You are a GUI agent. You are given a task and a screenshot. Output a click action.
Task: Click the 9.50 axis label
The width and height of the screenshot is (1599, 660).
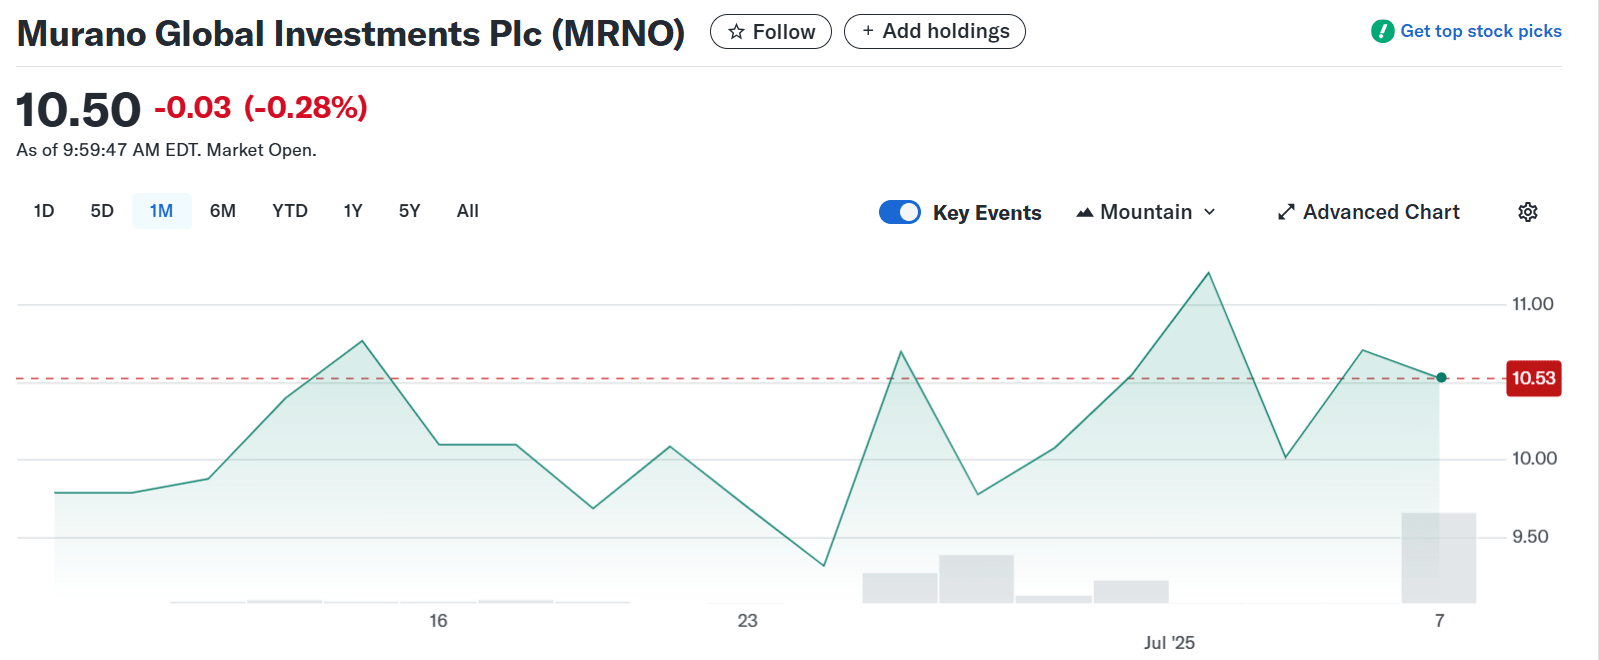(1530, 537)
